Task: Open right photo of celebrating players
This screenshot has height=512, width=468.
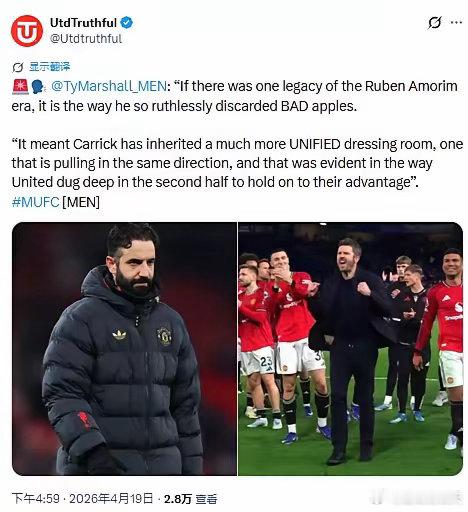Action: 350,349
